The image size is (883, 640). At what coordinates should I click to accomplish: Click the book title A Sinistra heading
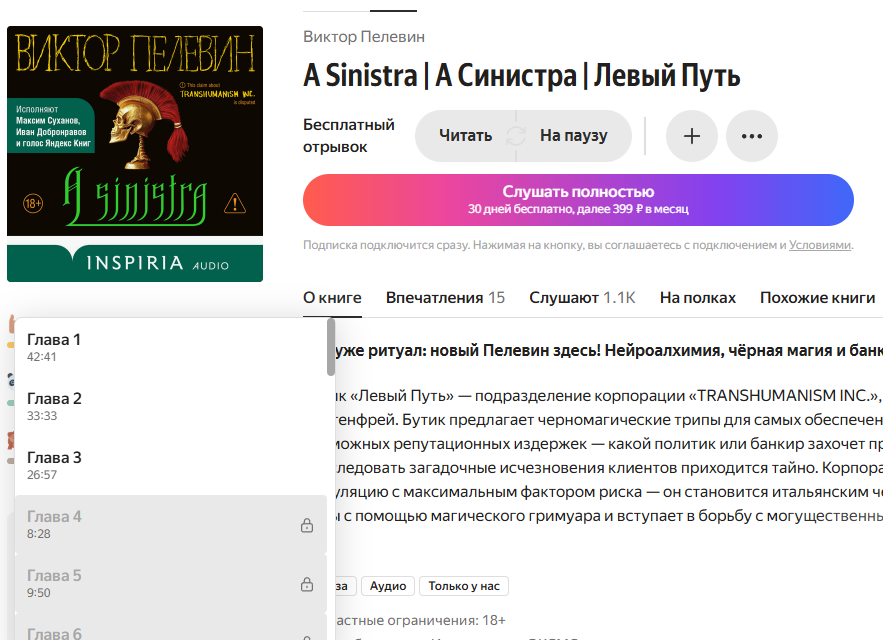click(521, 76)
